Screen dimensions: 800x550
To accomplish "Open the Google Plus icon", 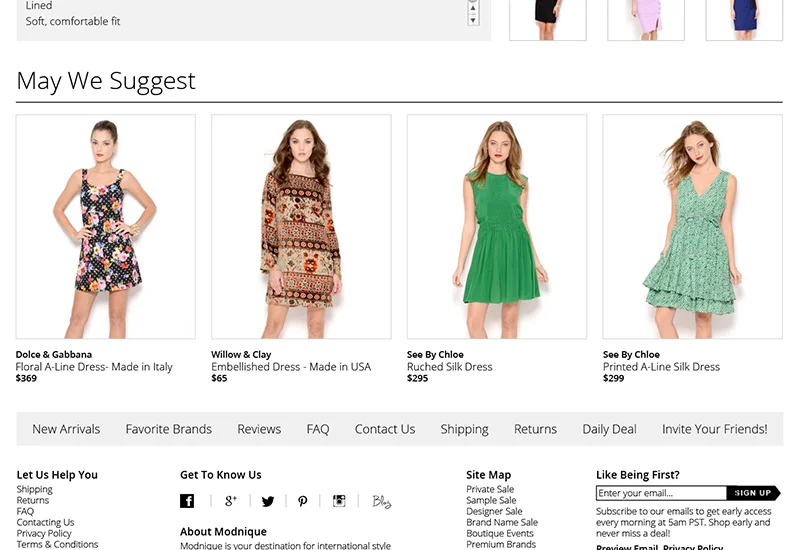I will tap(231, 501).
